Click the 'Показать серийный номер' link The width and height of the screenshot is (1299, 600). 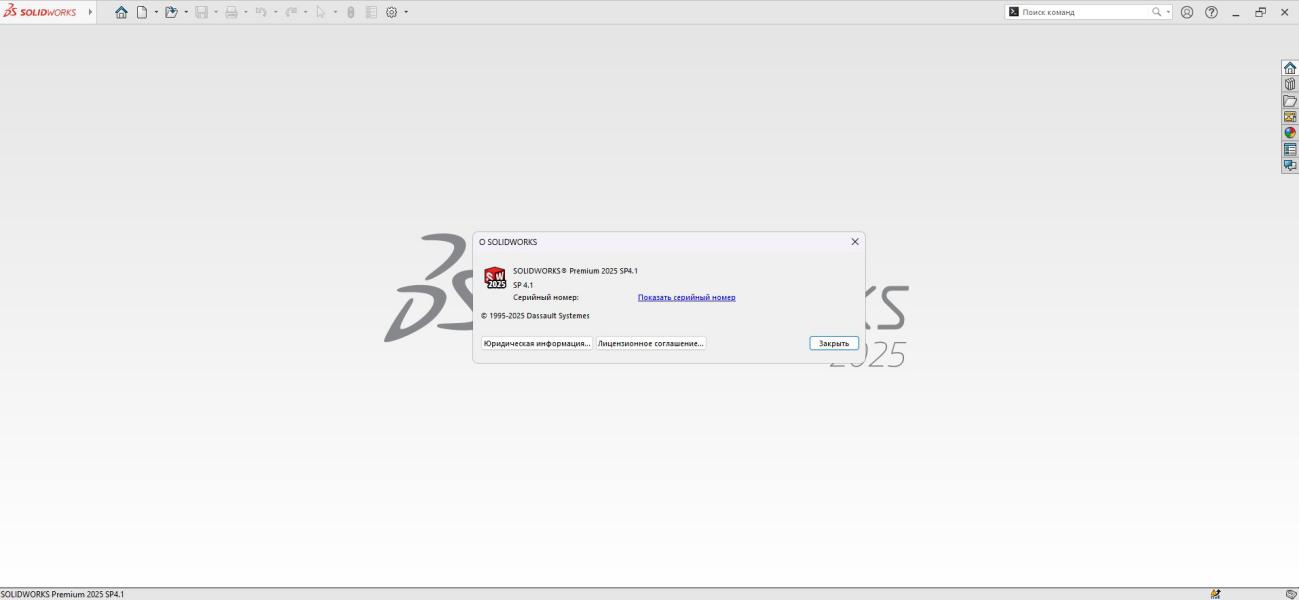686,297
